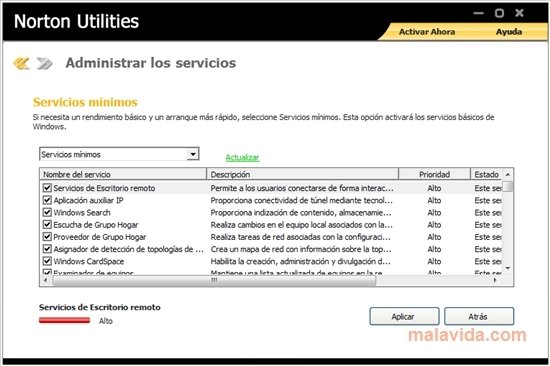Viewport: 550px width, 366px height.
Task: Maximize the Norton Utilities window
Action: coord(499,13)
